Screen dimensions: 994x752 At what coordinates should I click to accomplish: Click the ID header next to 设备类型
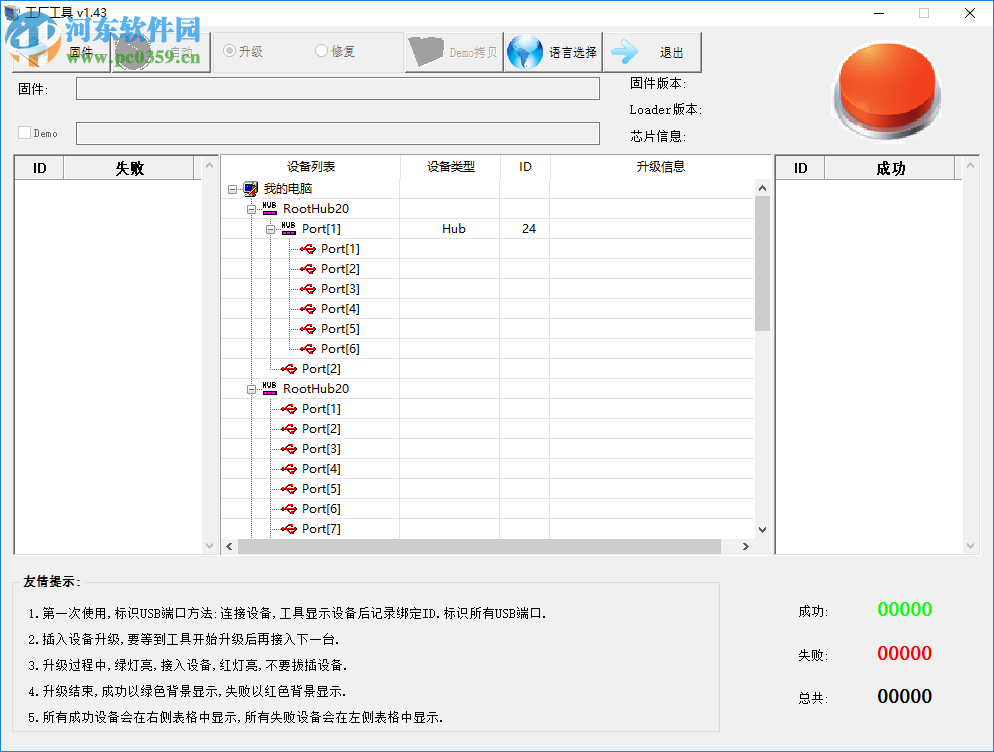(526, 167)
